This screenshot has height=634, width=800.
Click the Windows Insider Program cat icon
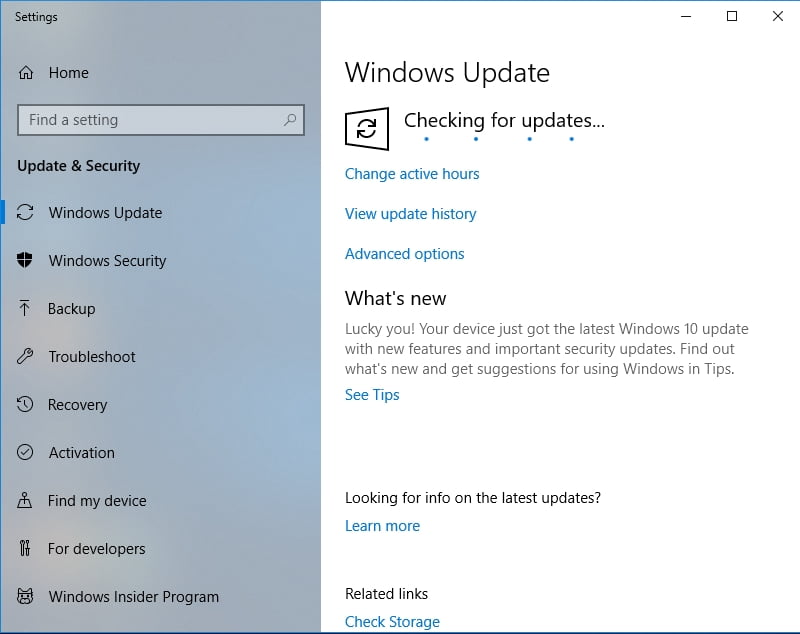pyautogui.click(x=25, y=596)
